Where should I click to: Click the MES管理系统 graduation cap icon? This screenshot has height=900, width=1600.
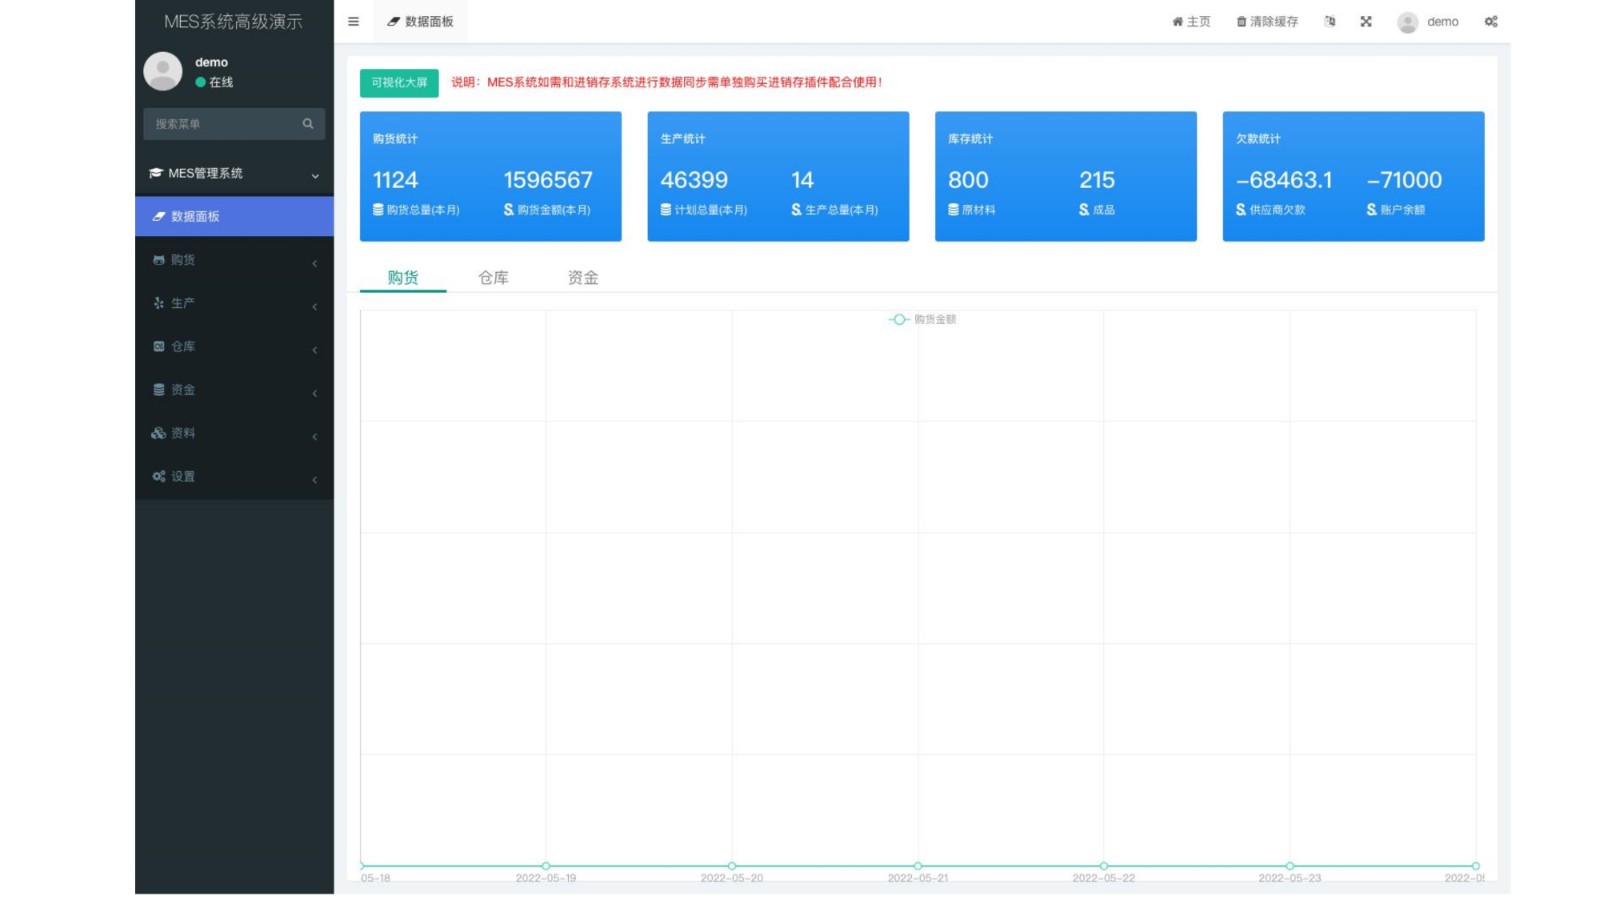coord(156,173)
